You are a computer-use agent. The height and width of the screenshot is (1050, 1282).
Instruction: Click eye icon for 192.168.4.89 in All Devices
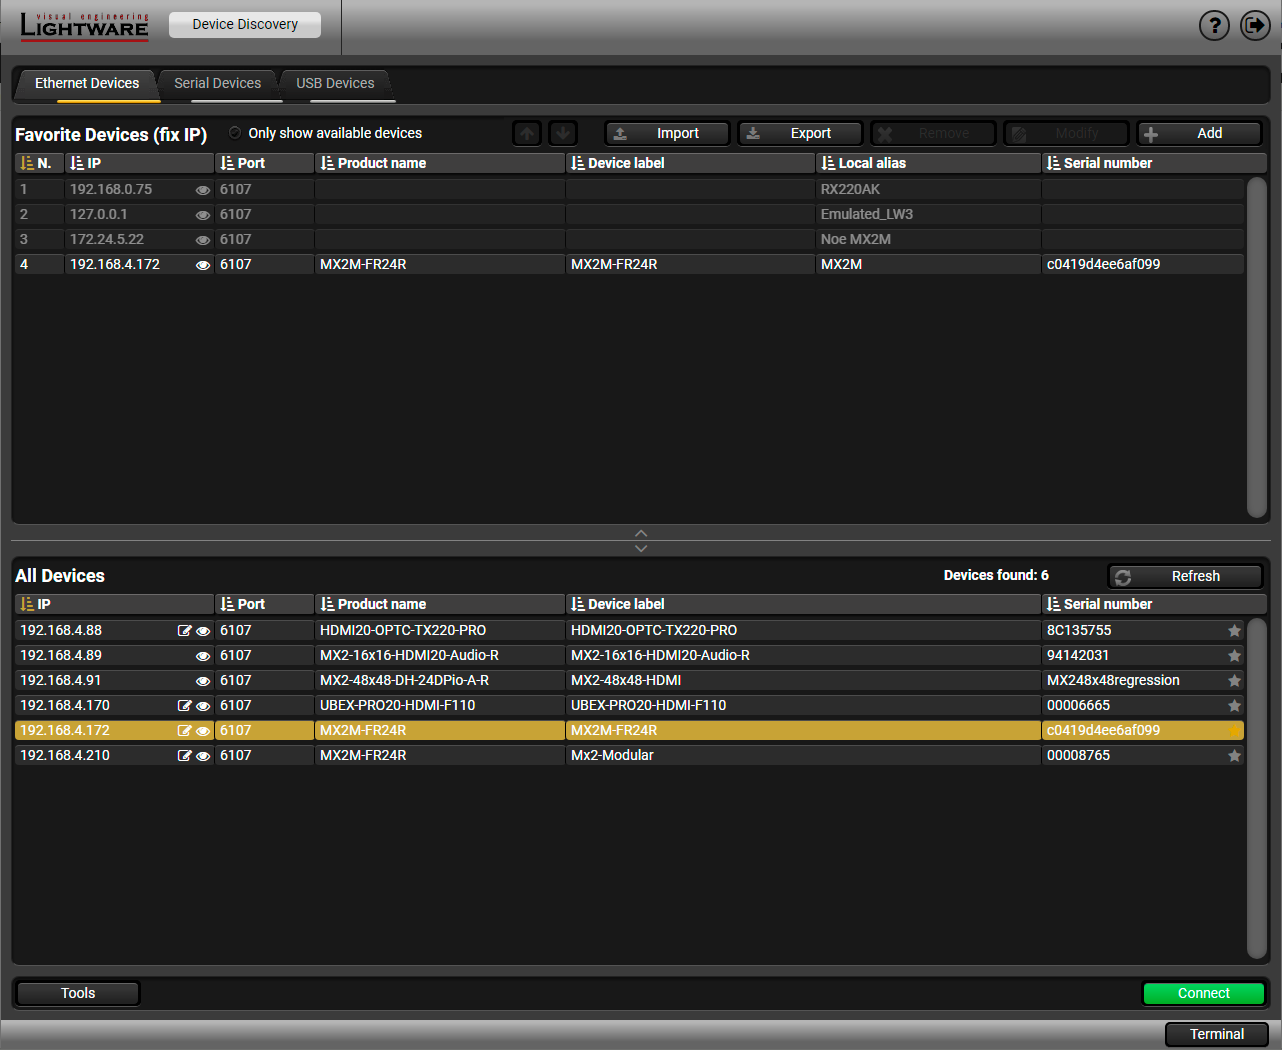(203, 656)
